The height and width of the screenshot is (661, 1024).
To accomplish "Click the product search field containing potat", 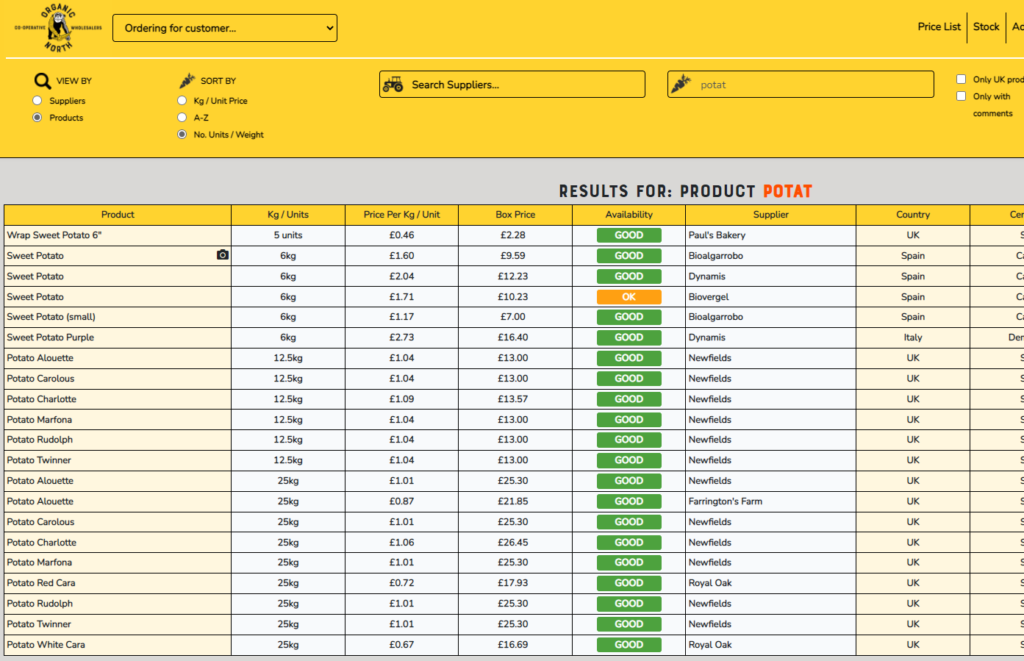I will click(x=801, y=84).
